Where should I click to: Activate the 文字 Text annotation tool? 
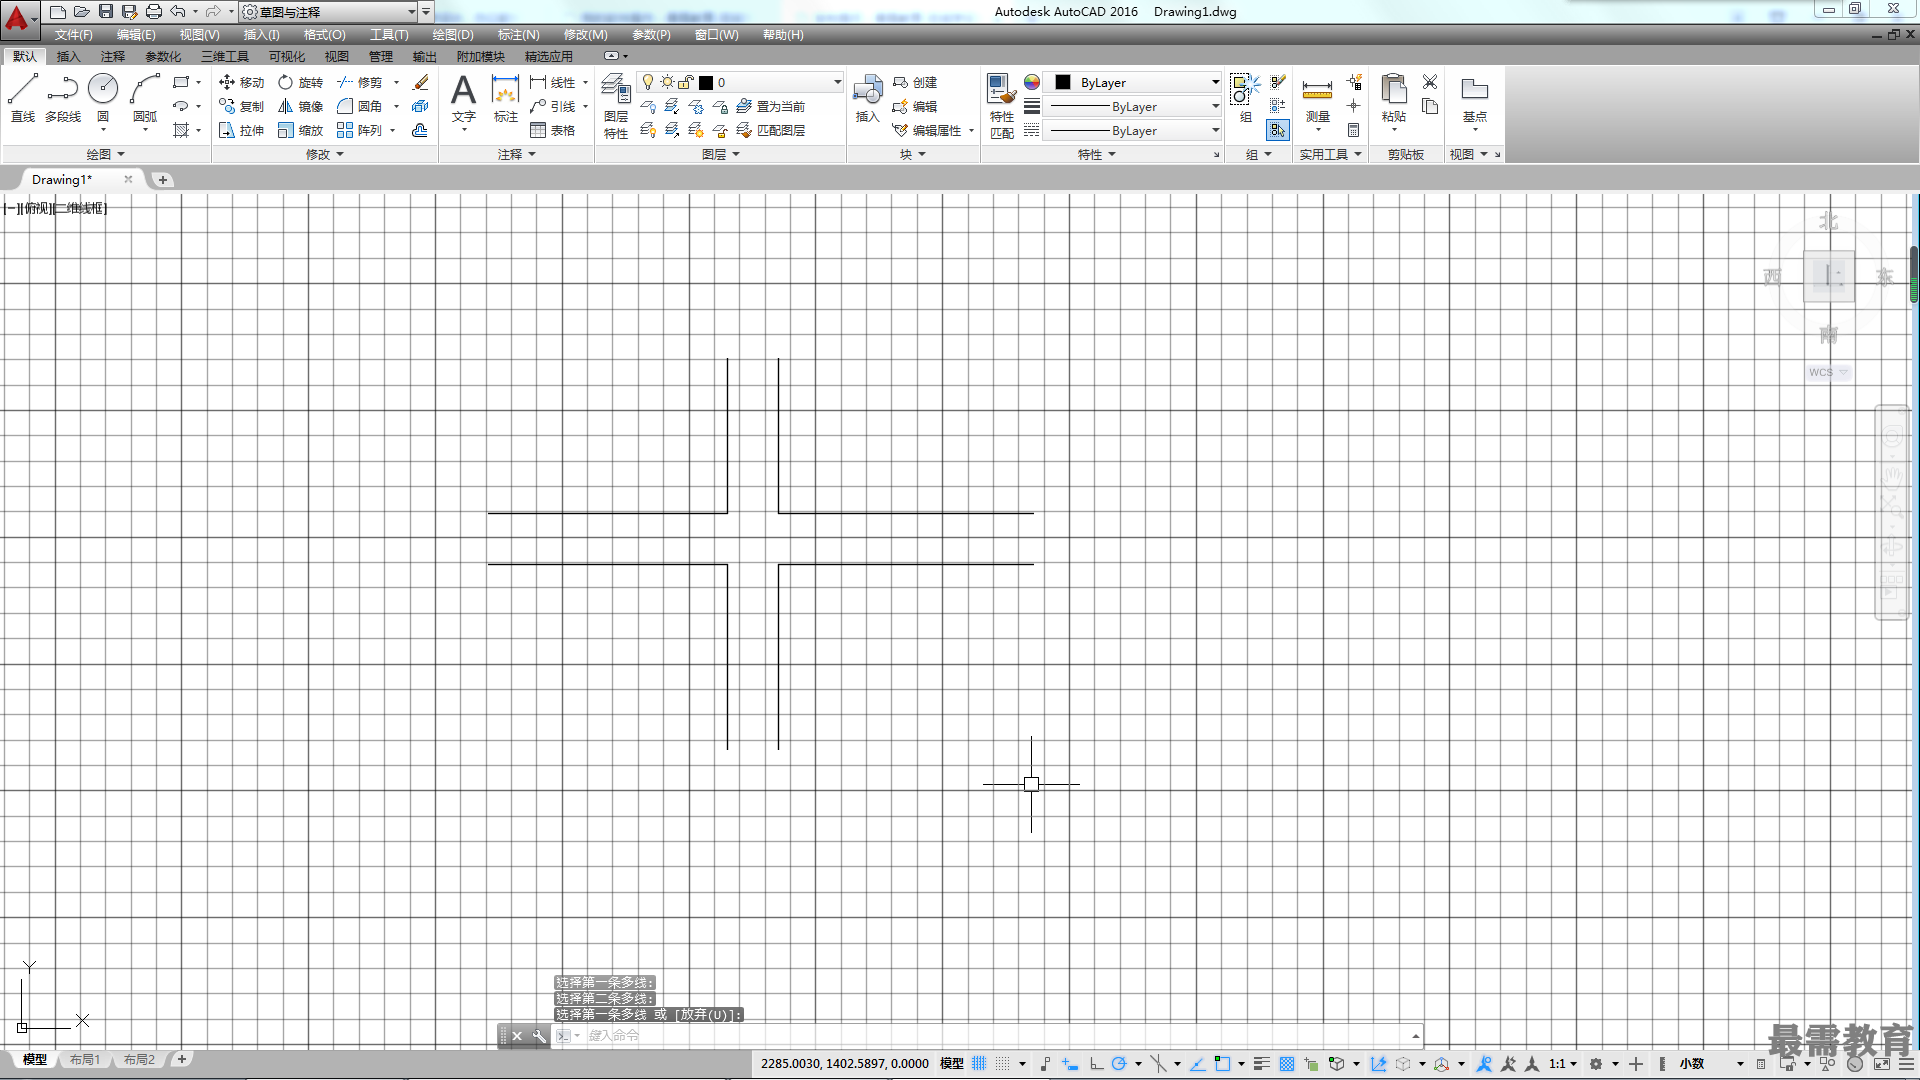(x=463, y=99)
